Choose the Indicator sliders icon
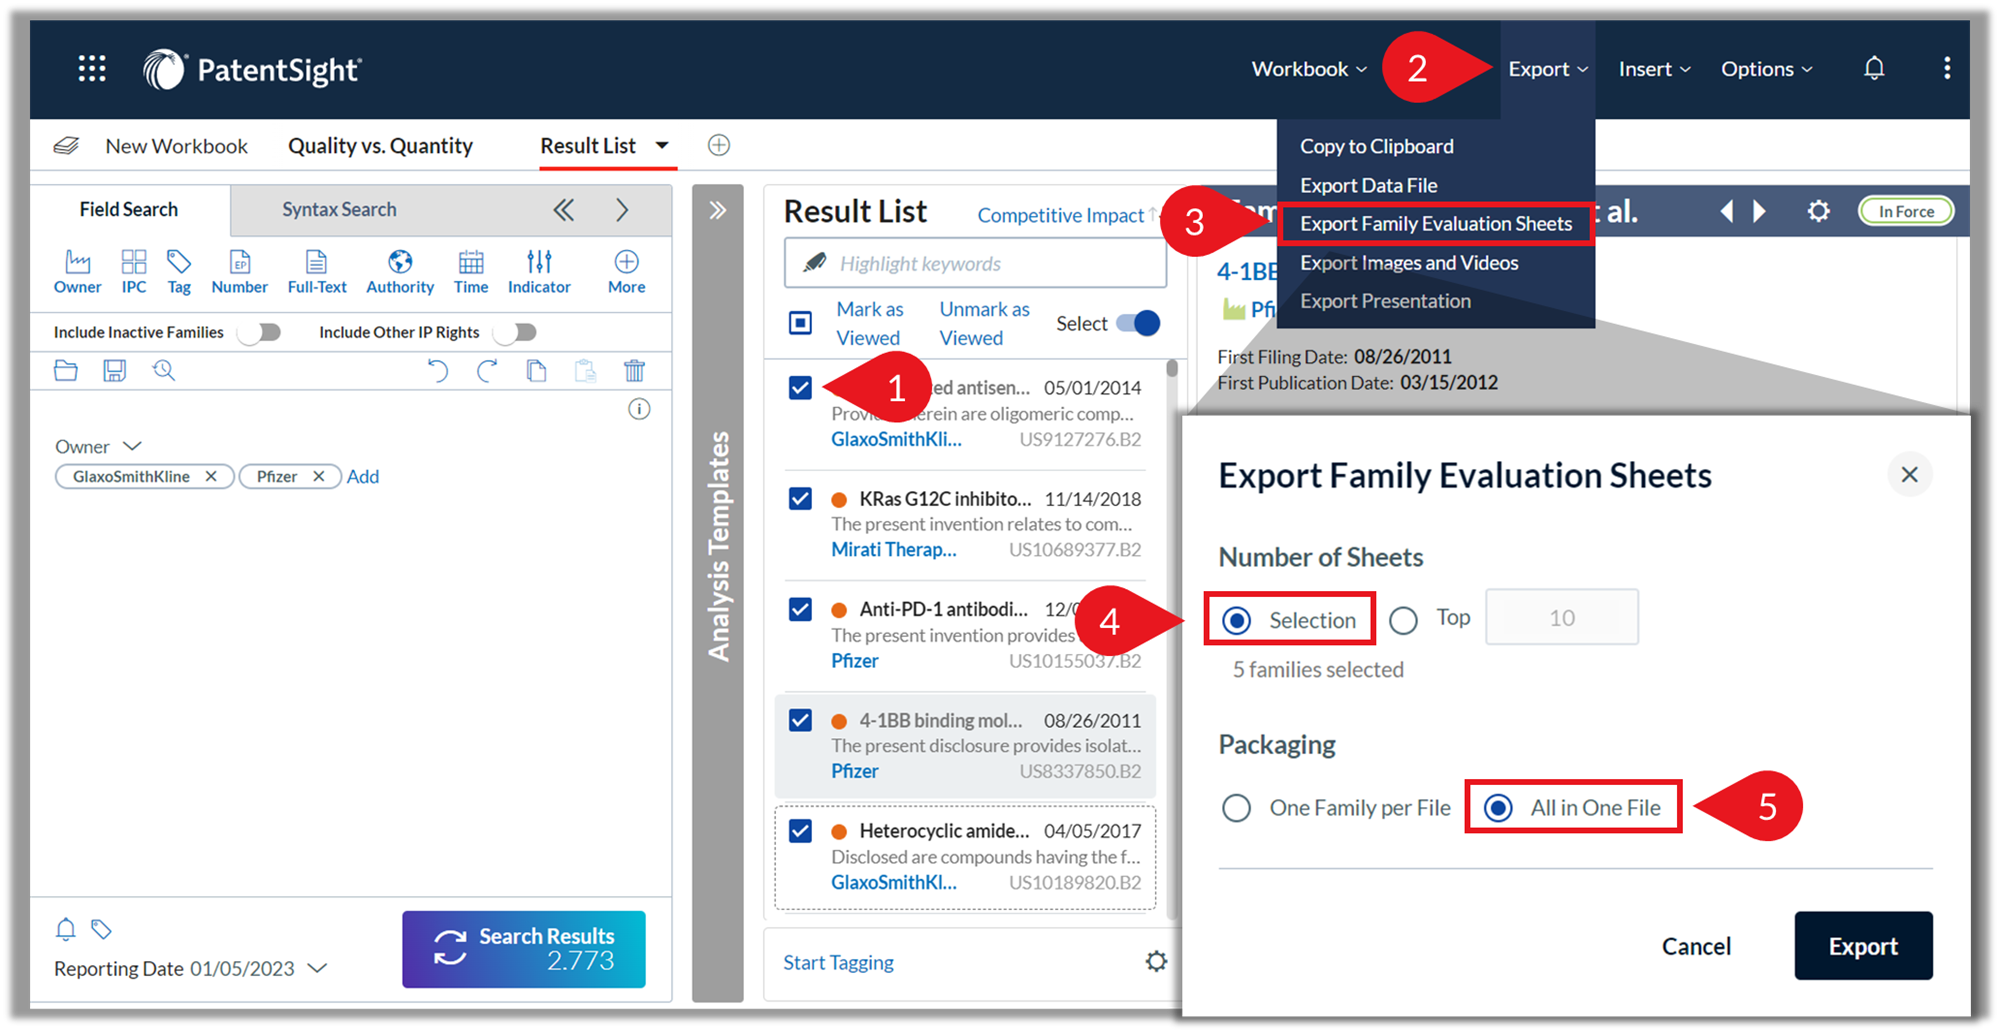This screenshot has height=1033, width=2000. (539, 272)
